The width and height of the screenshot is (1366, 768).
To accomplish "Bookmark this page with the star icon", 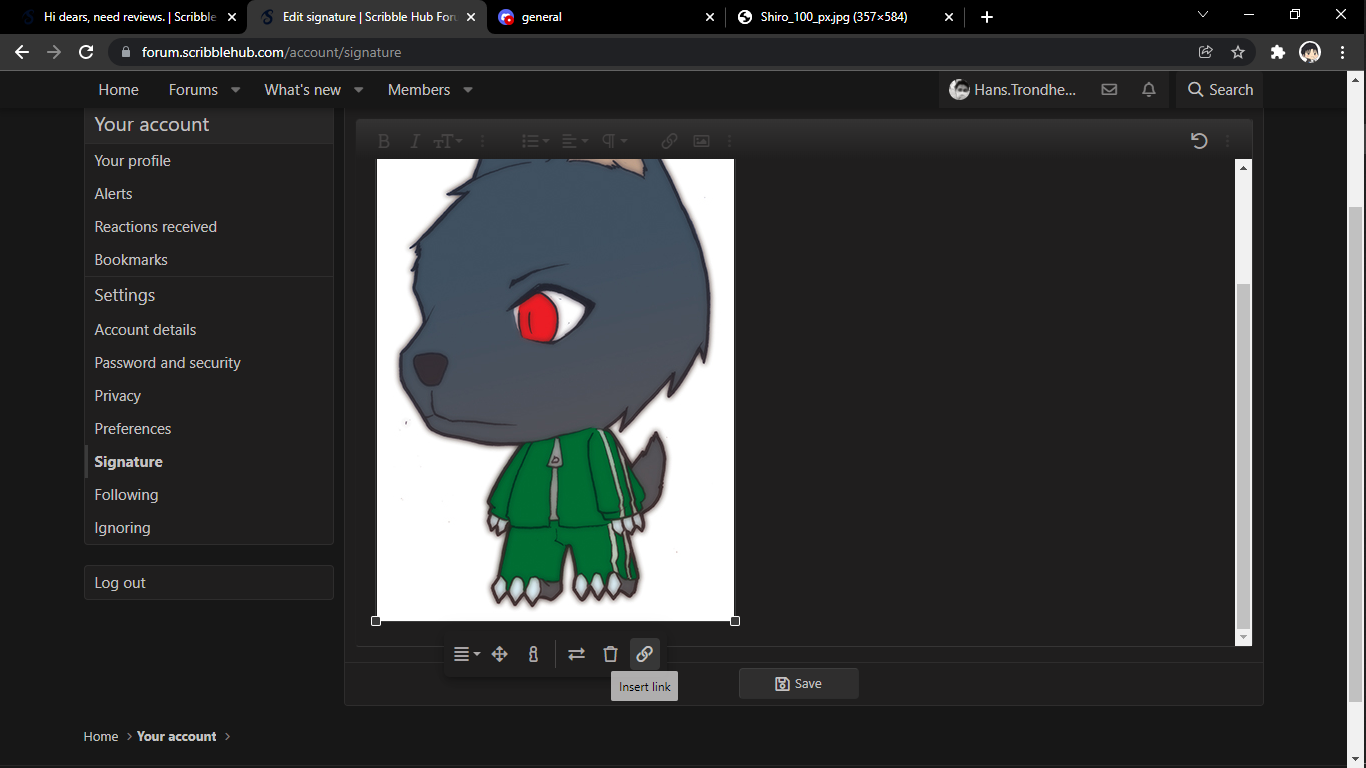I will (1238, 52).
